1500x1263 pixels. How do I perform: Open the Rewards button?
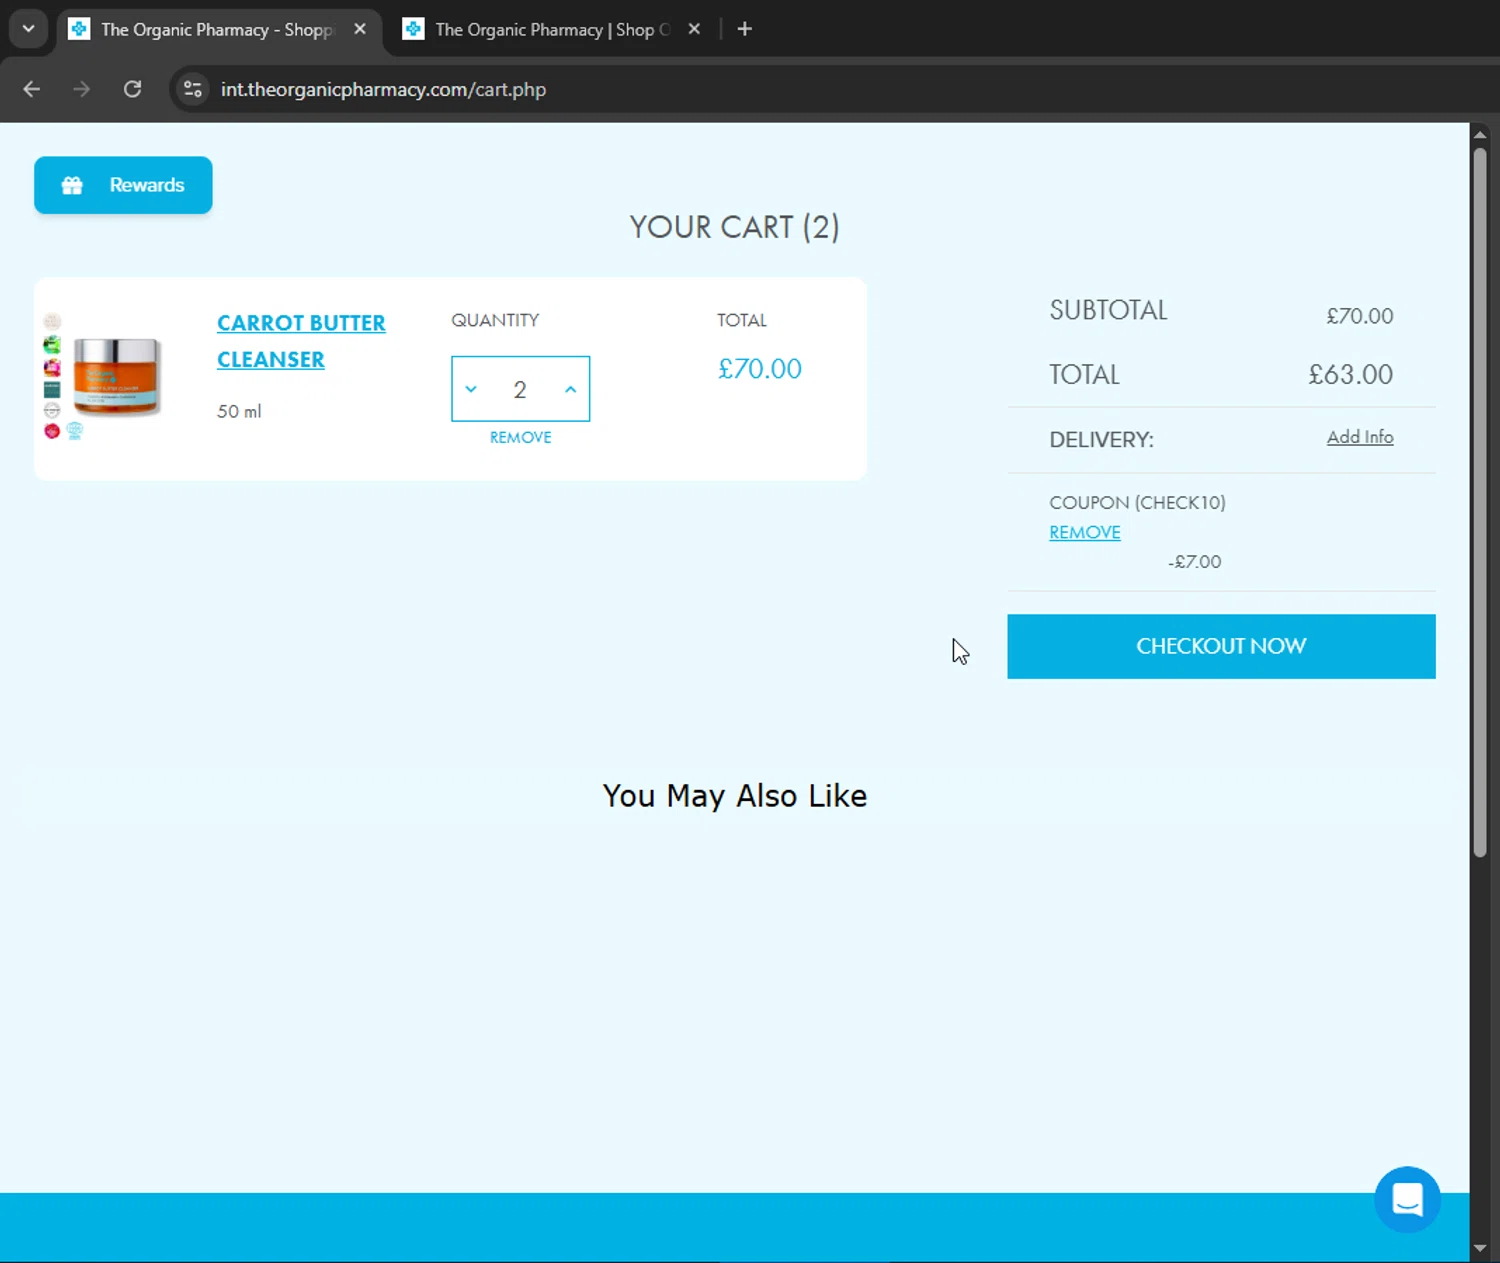tap(123, 185)
